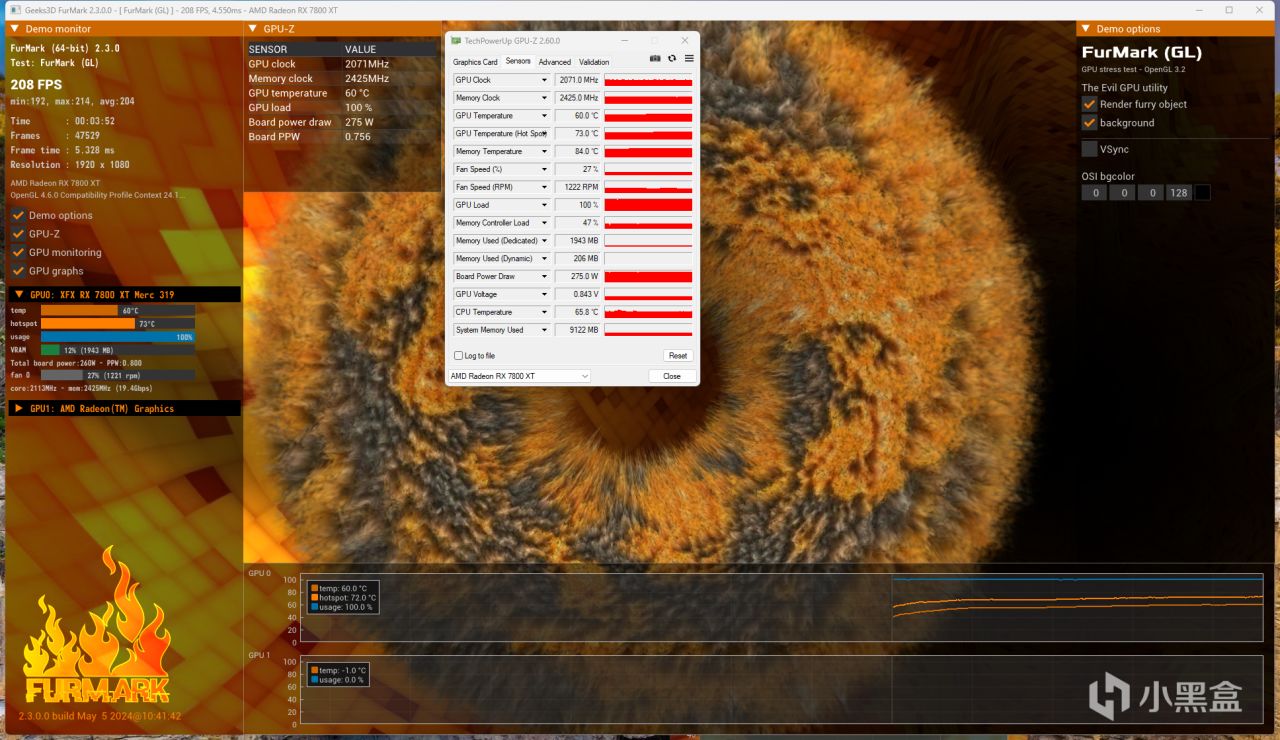Click the Resolution 1920 x 1080 line
The height and width of the screenshot is (740, 1280).
[70, 165]
